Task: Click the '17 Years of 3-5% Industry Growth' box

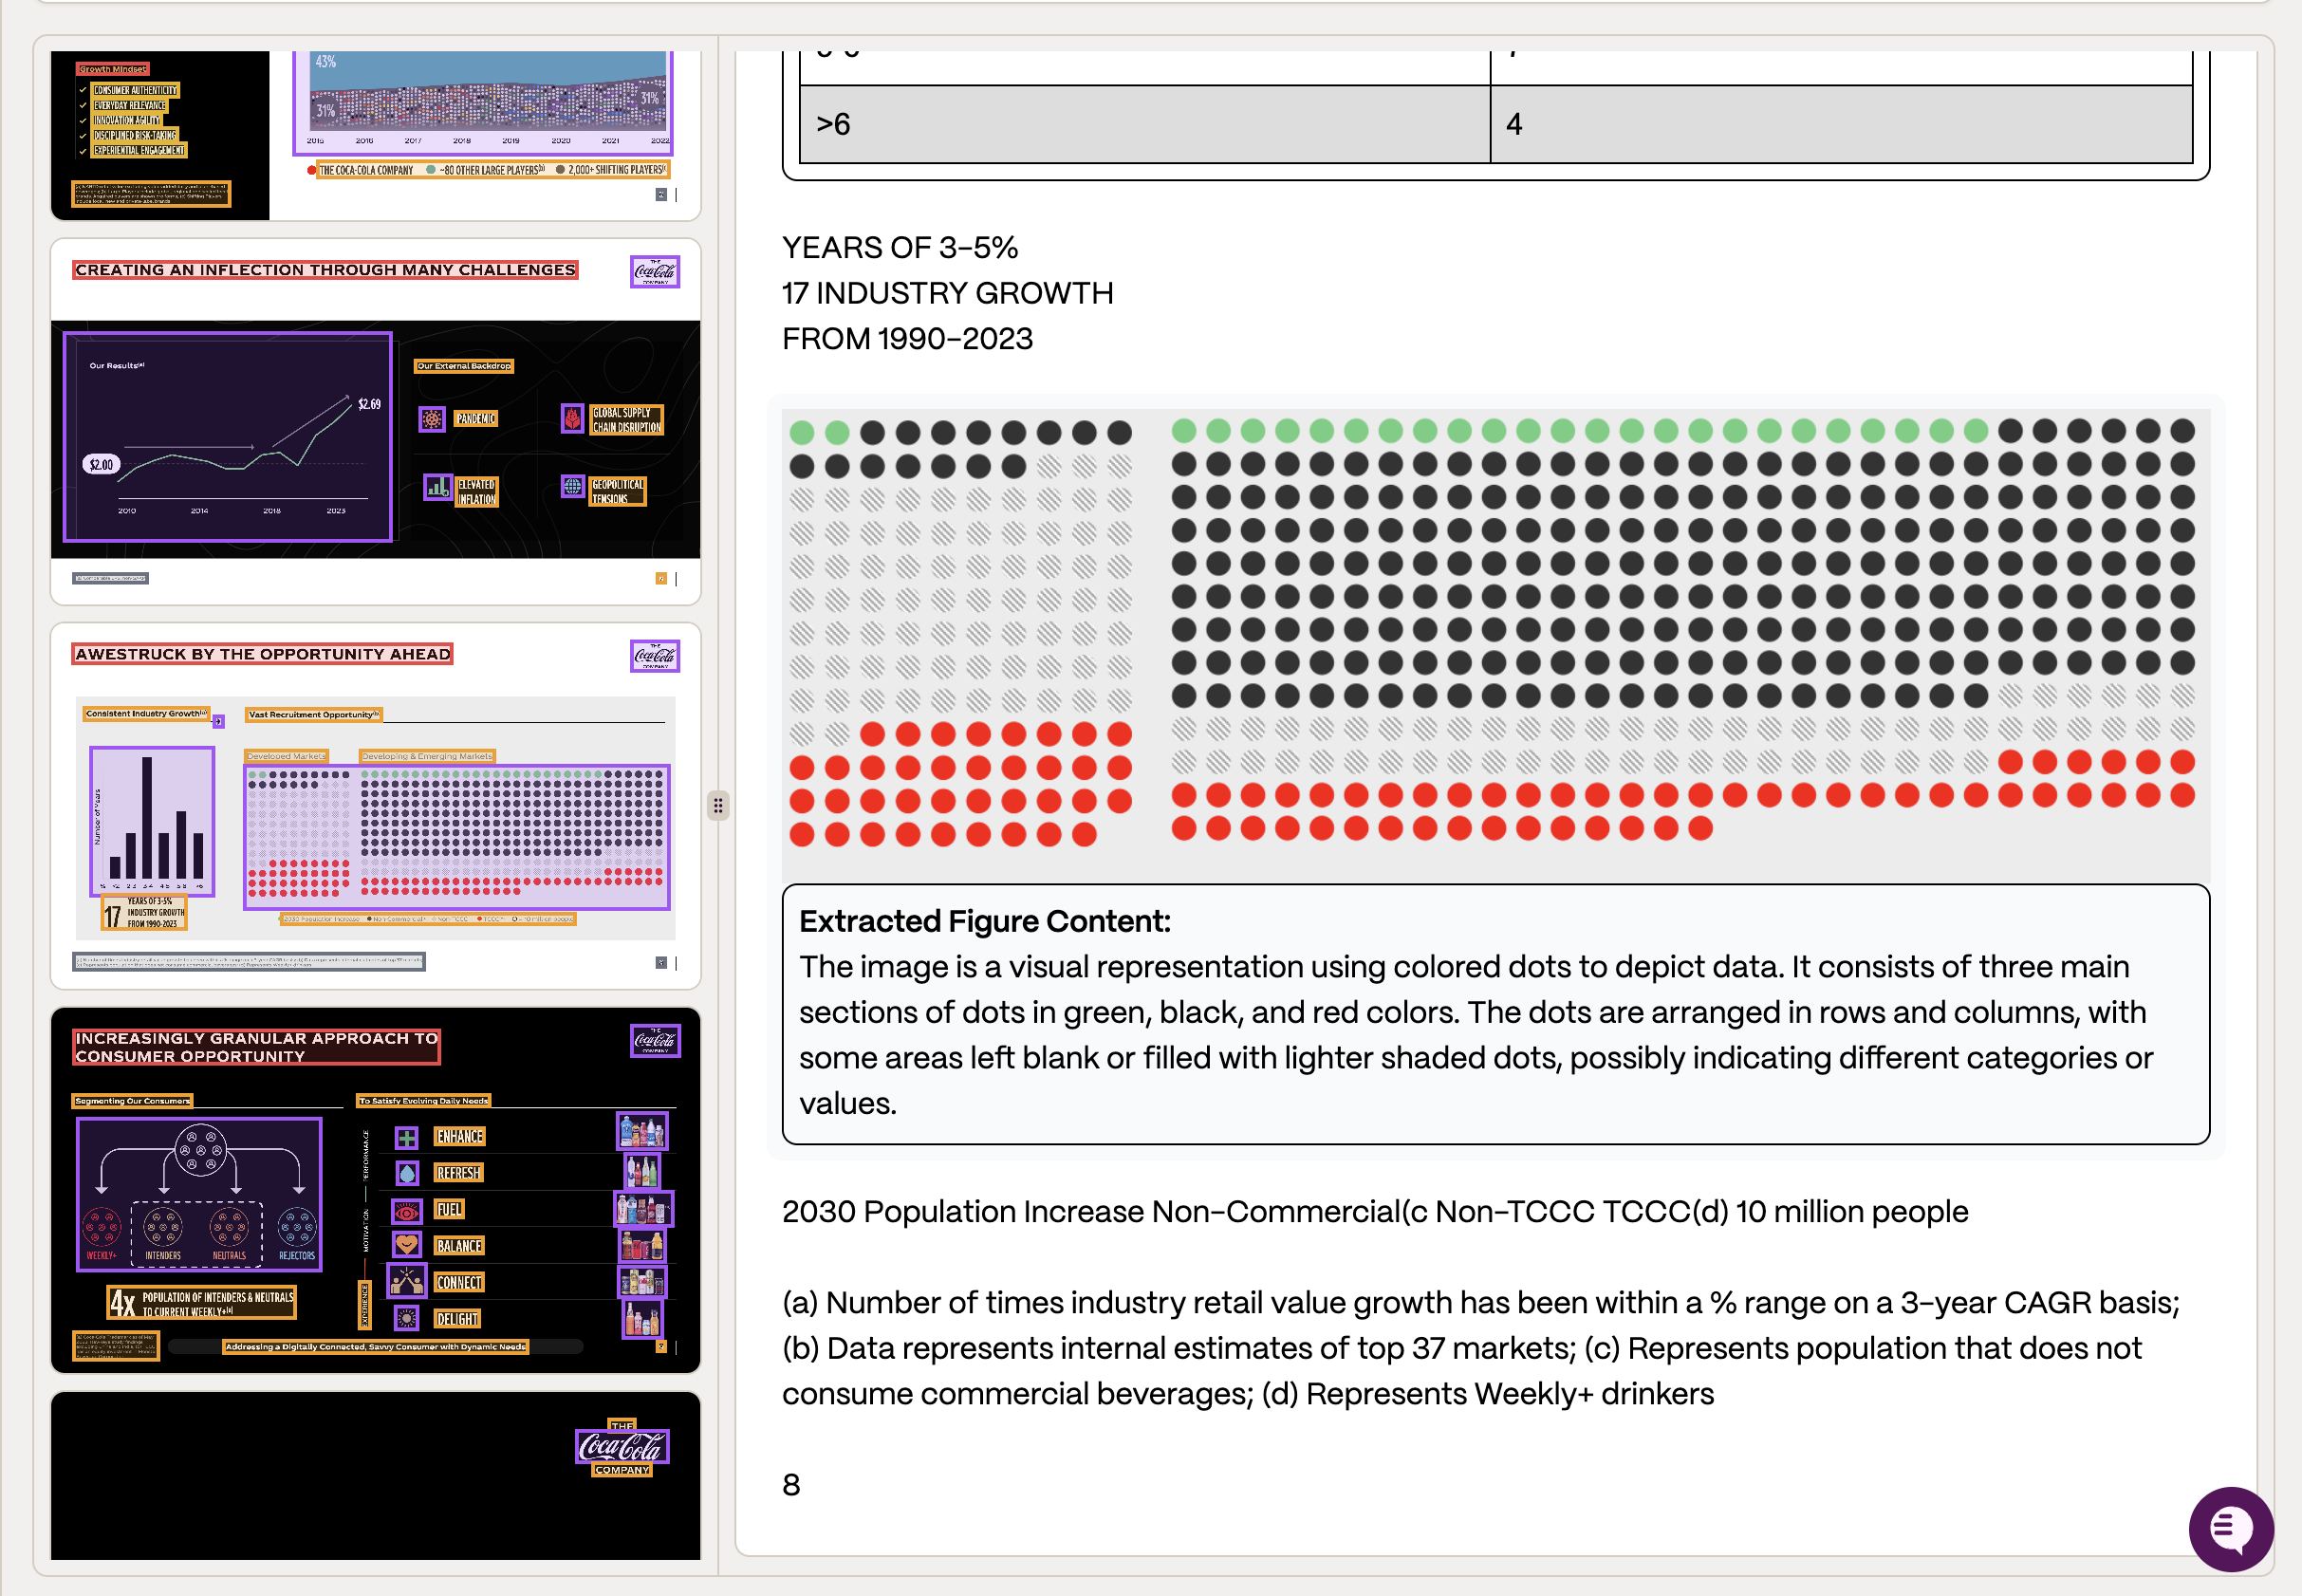Action: [144, 913]
